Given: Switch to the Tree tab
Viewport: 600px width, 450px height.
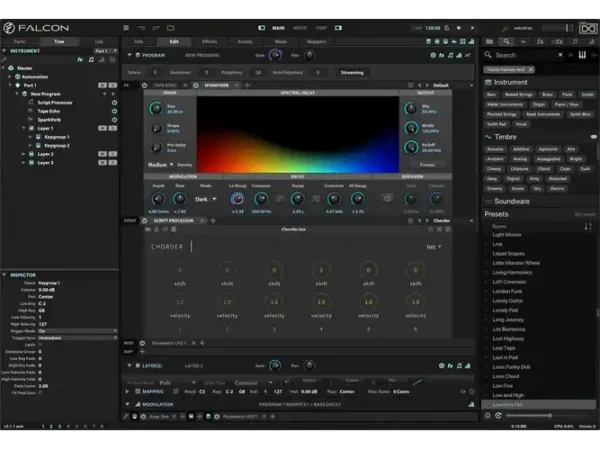Looking at the screenshot, I should pyautogui.click(x=59, y=41).
